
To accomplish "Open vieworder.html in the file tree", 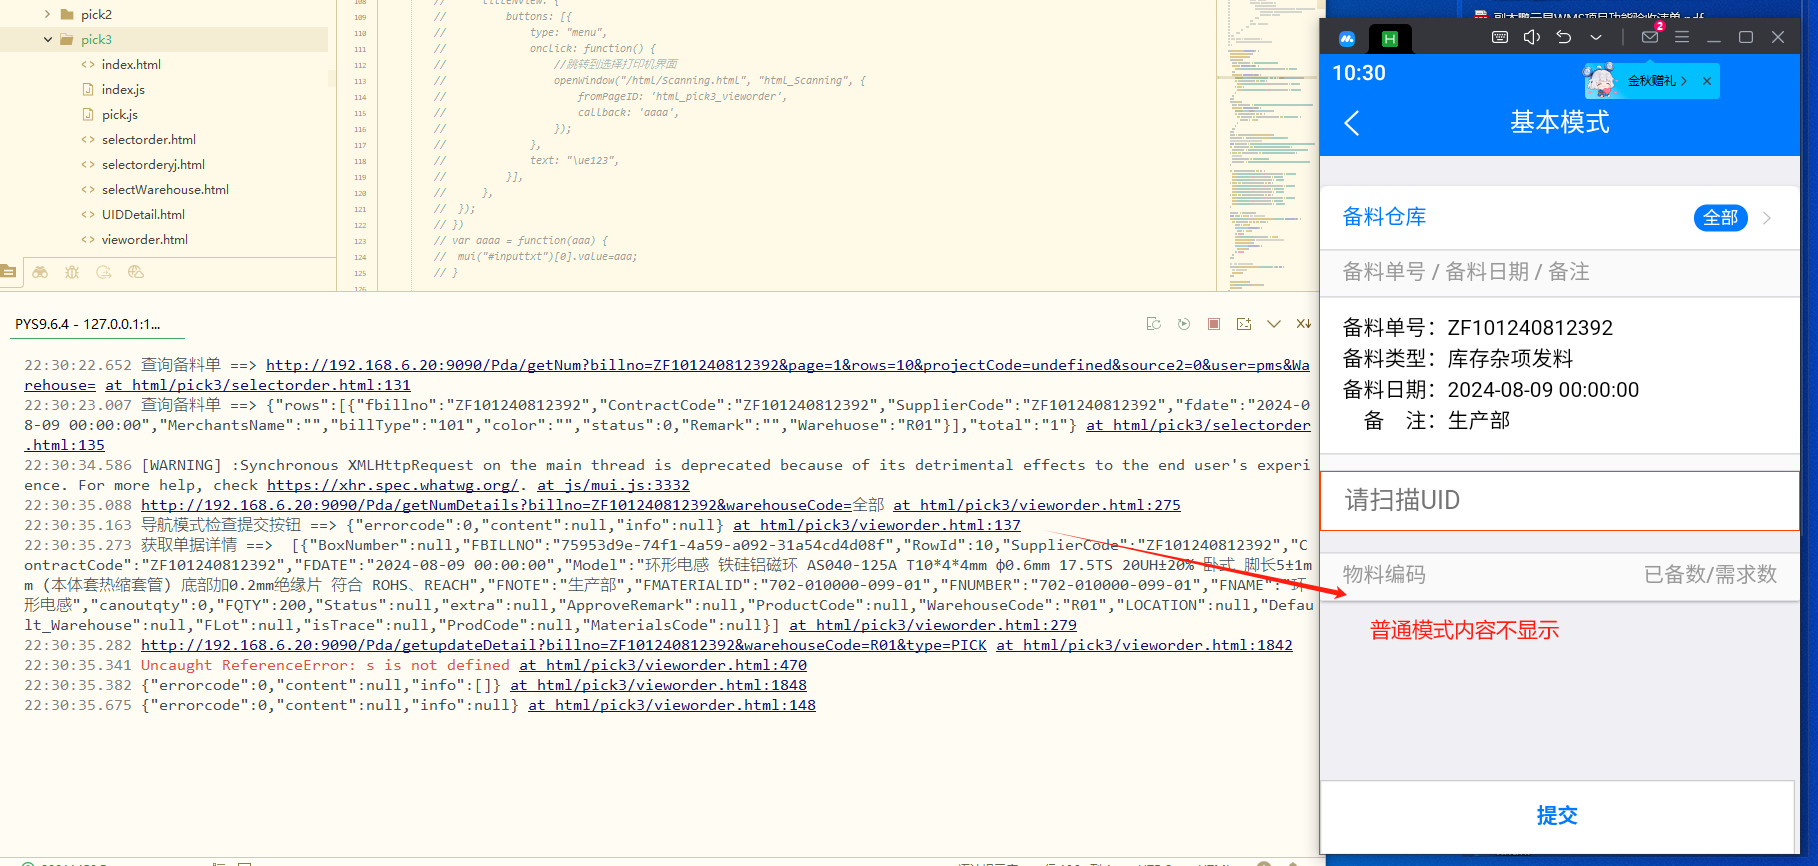I will (144, 240).
